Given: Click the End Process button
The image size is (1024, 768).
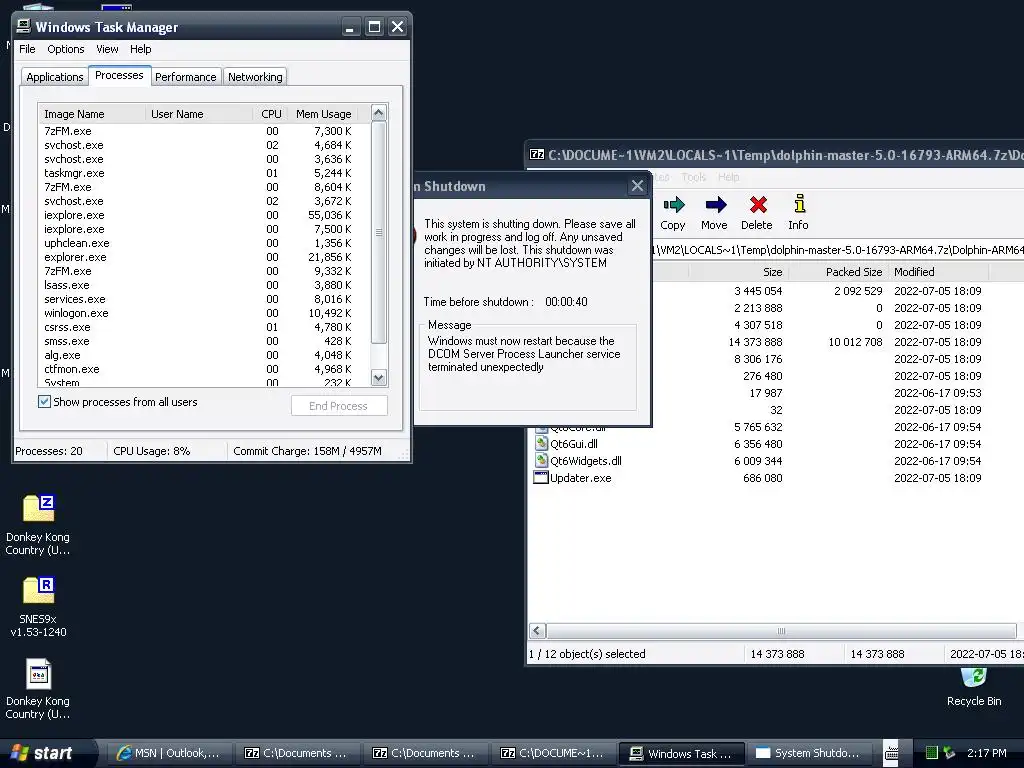Looking at the screenshot, I should pos(339,406).
